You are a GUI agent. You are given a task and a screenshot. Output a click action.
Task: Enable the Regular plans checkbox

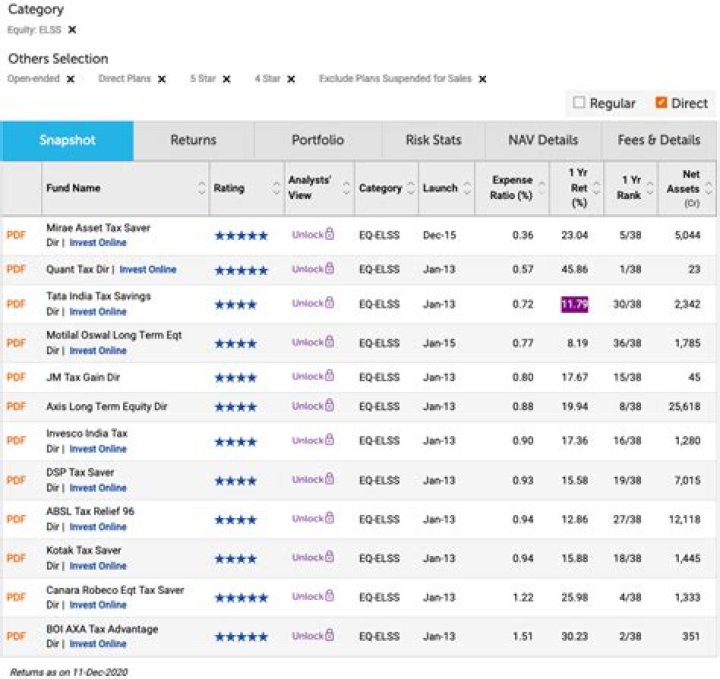point(578,103)
